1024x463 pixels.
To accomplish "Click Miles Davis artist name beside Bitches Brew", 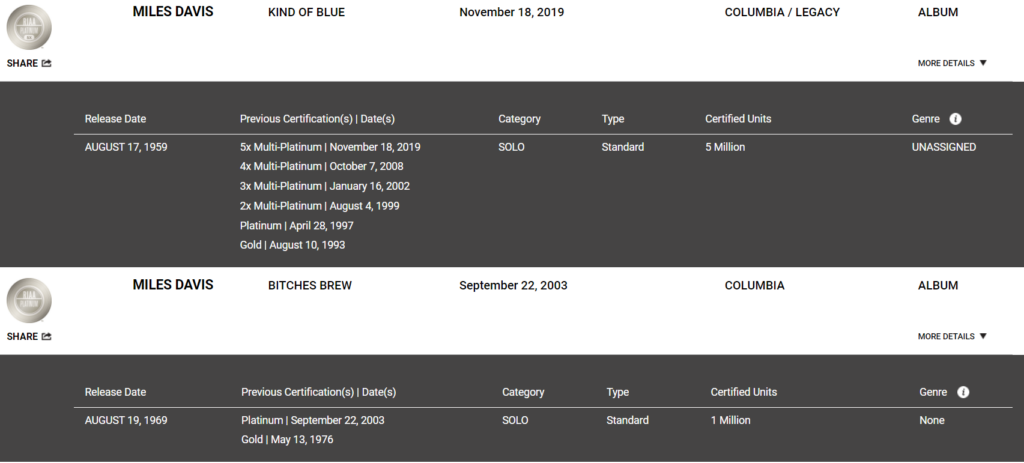I will [173, 285].
